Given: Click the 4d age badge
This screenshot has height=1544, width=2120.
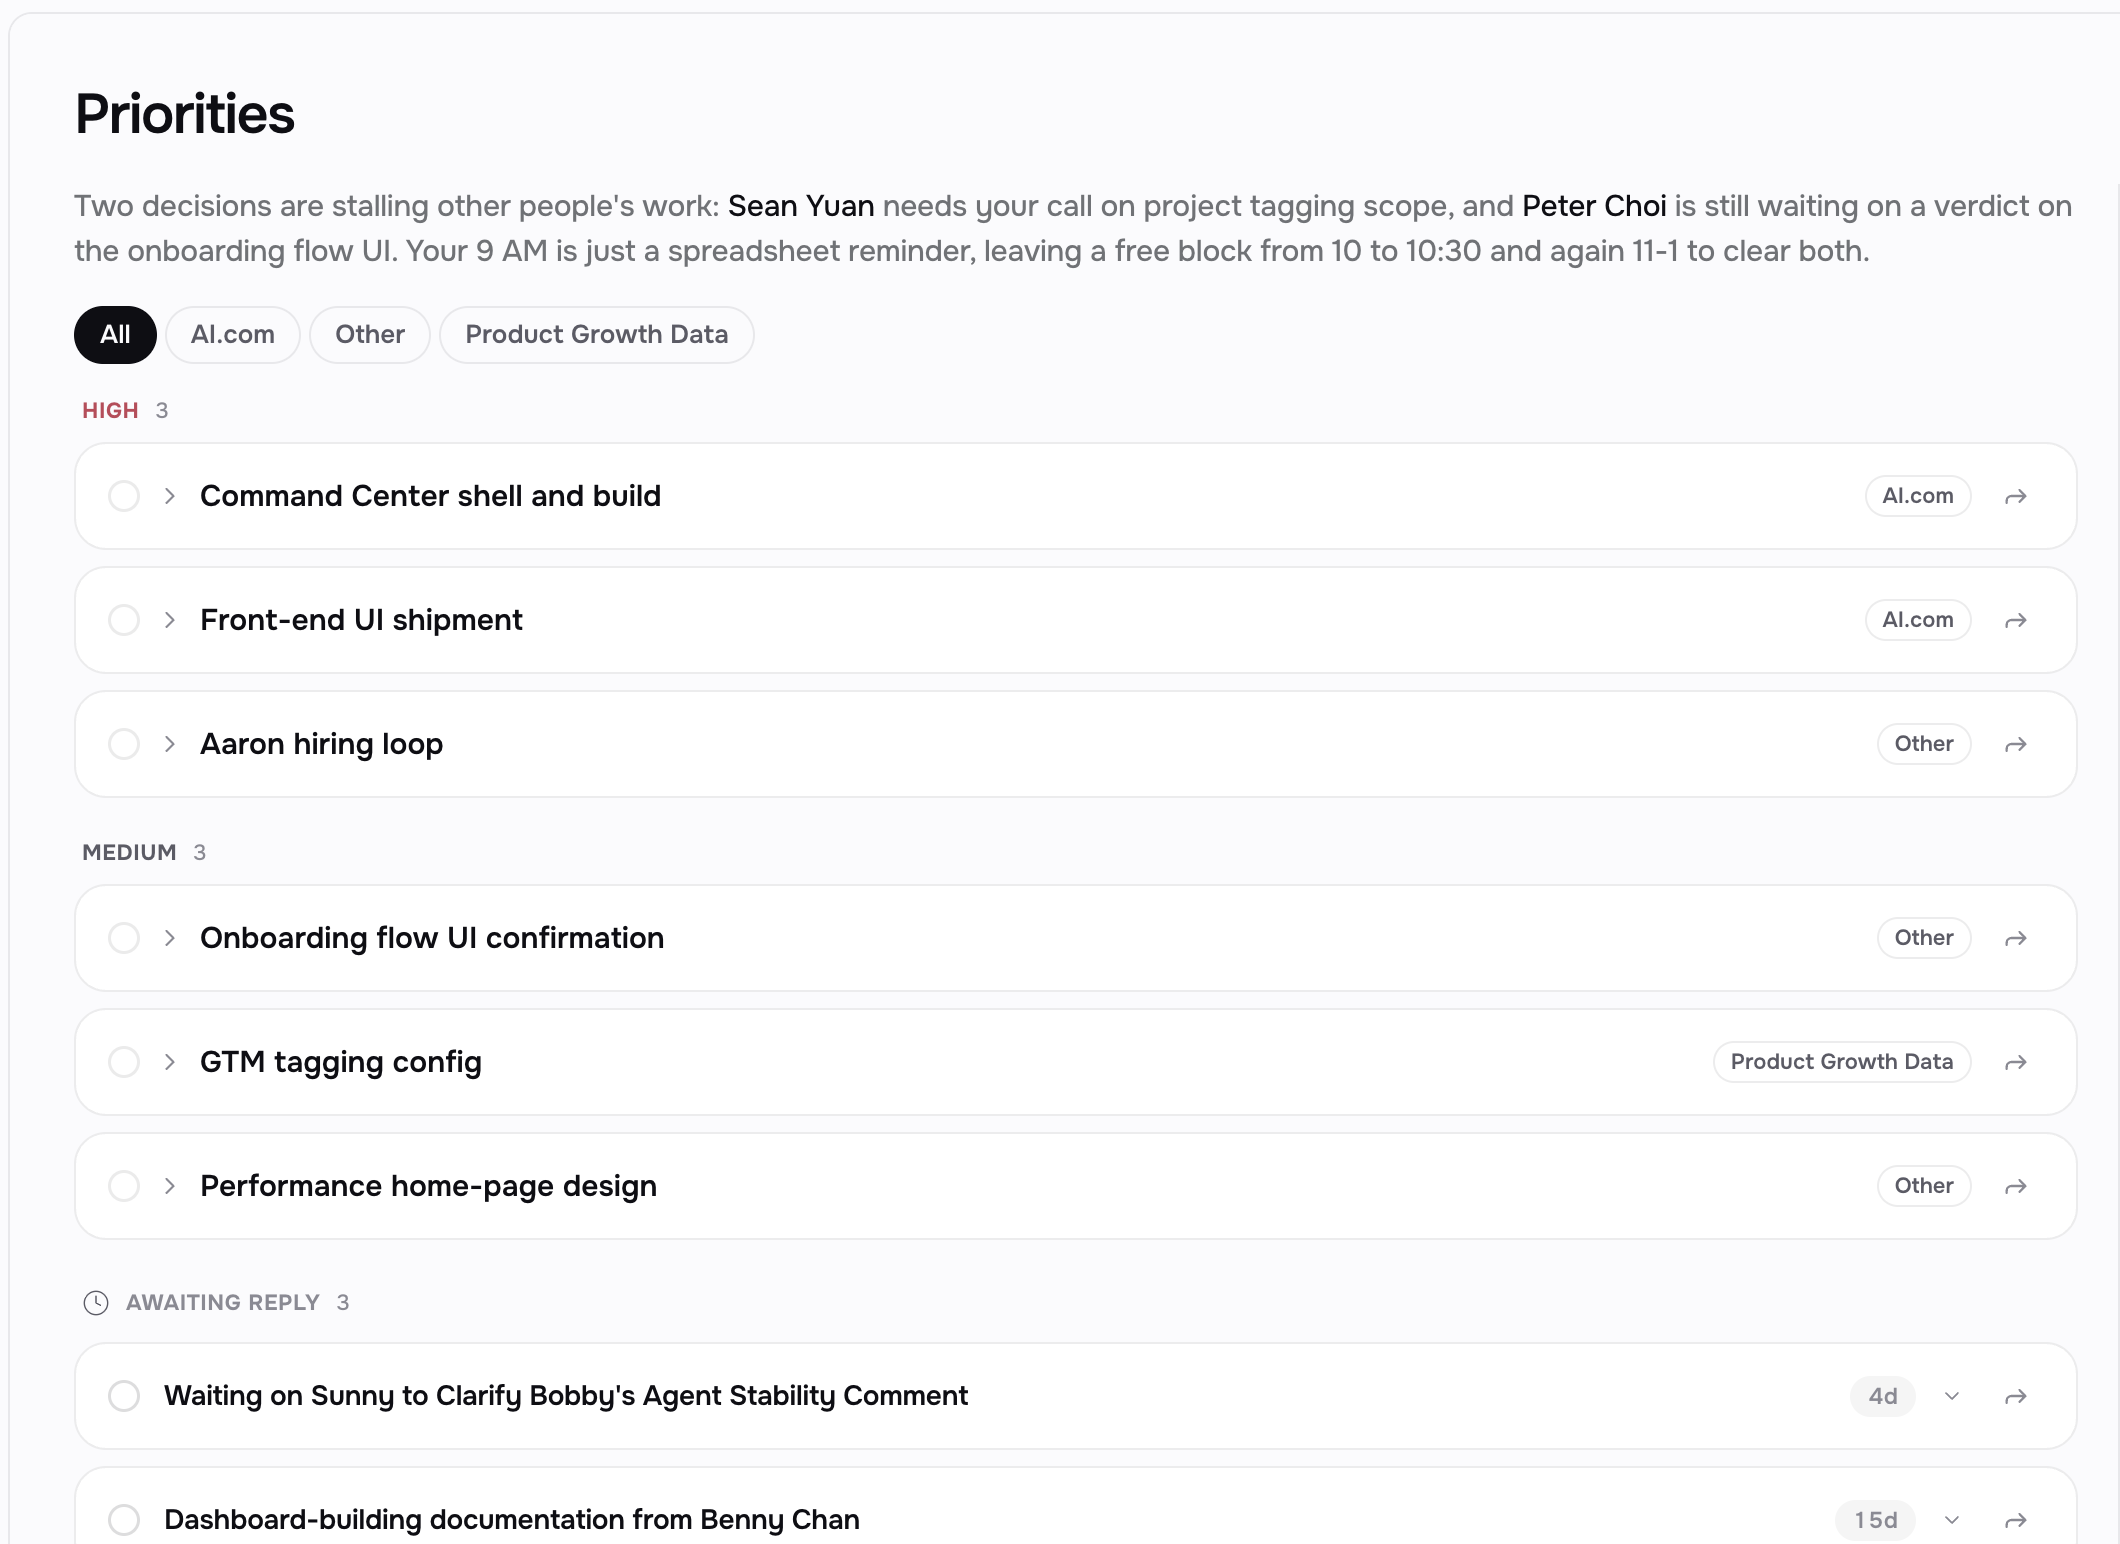Looking at the screenshot, I should (1883, 1396).
